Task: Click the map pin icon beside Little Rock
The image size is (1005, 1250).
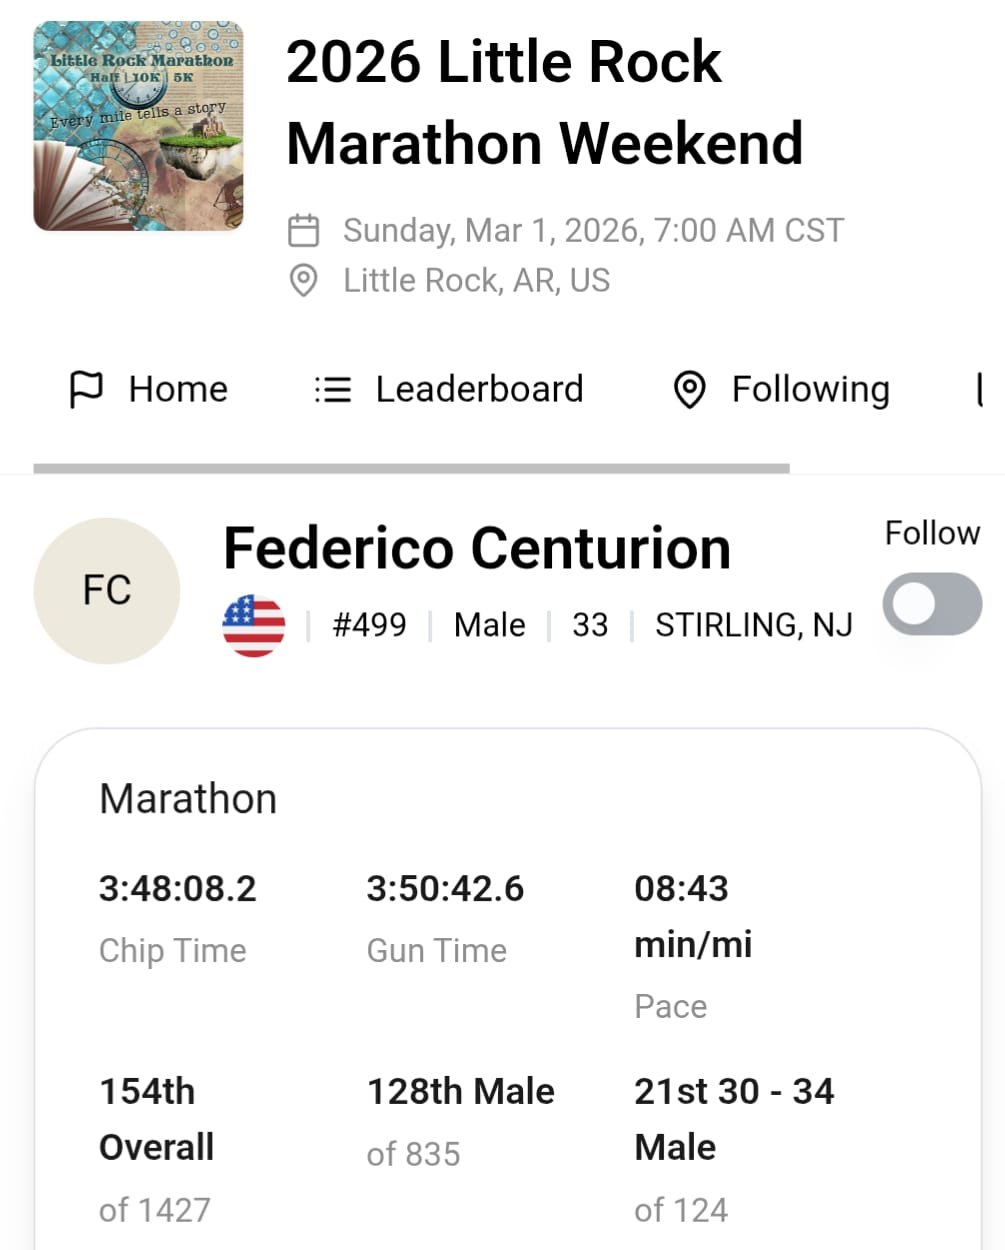Action: coord(303,281)
